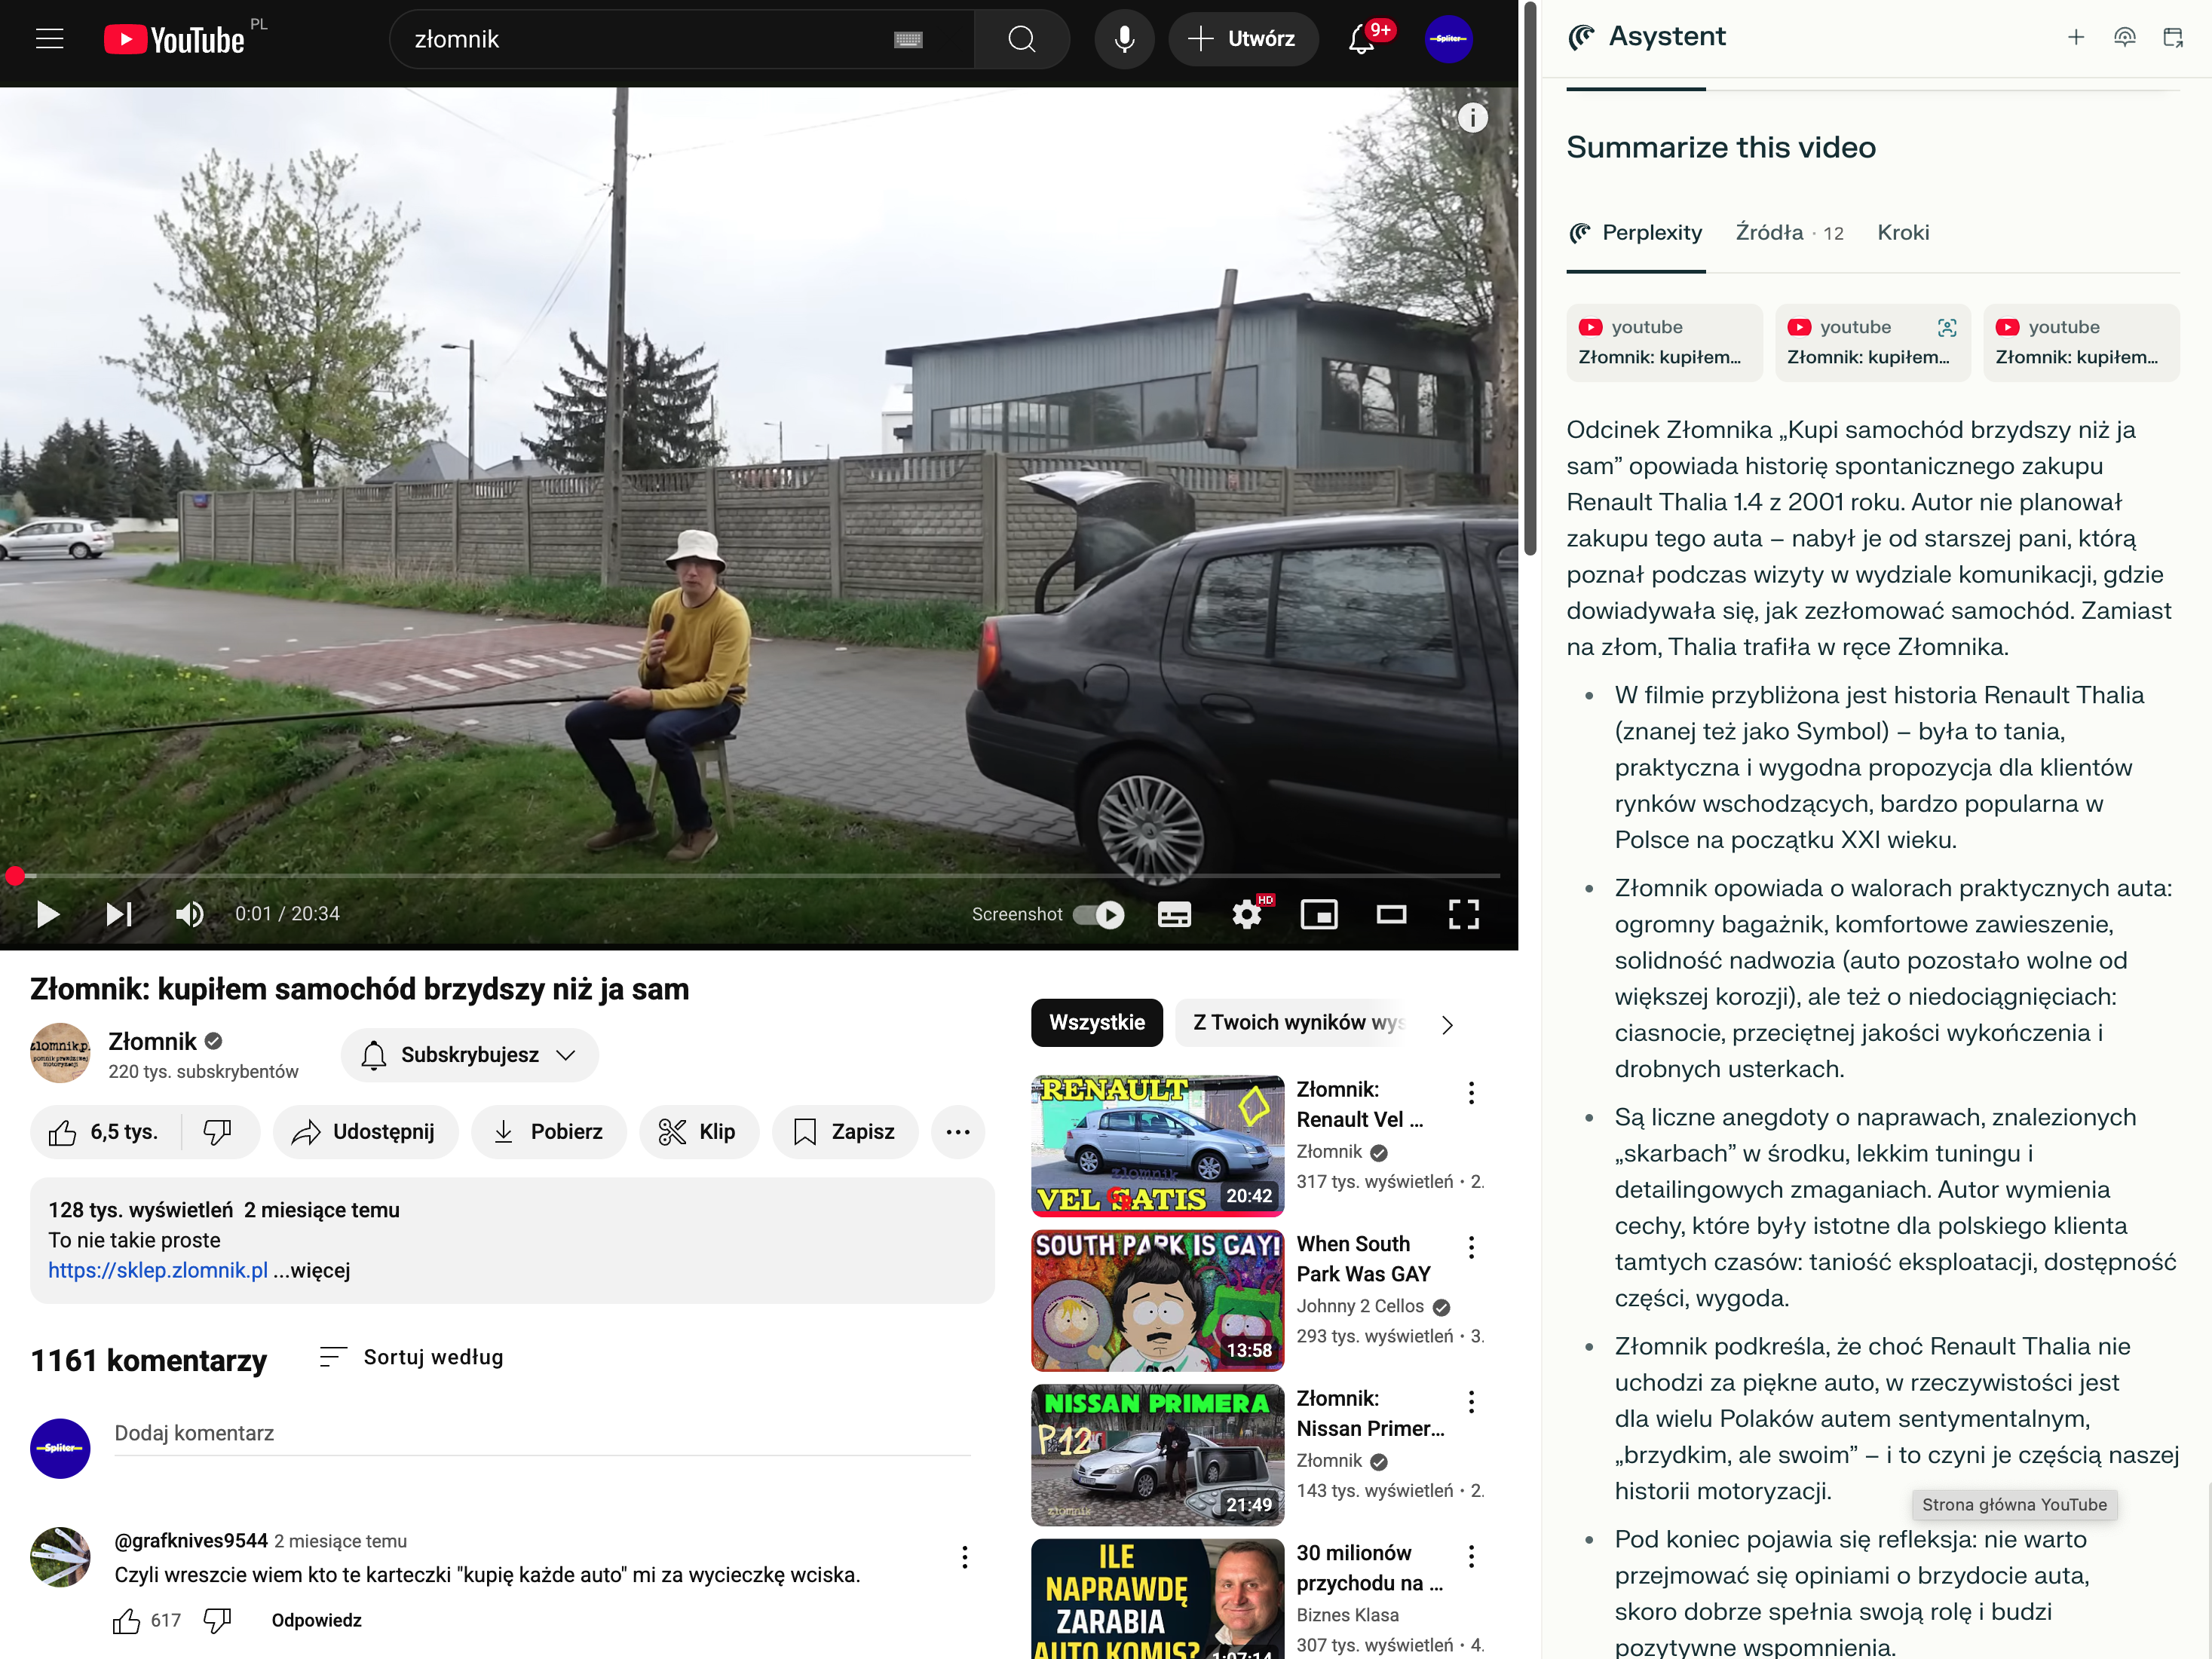Image resolution: width=2212 pixels, height=1659 pixels.
Task: Enable miniplayer mode
Action: click(1318, 914)
